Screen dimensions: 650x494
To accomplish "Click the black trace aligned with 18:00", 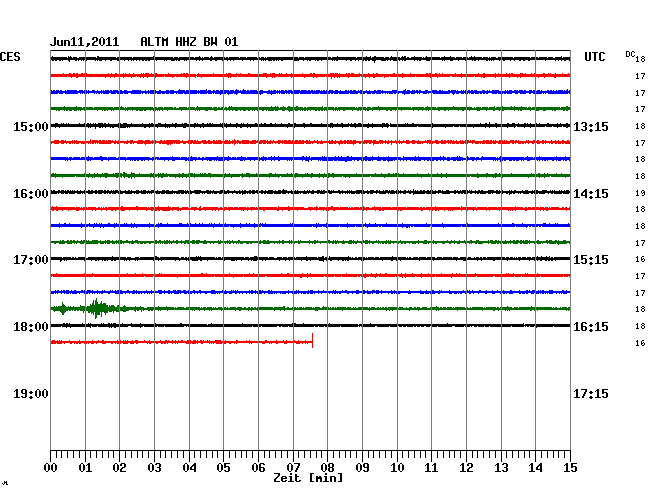I will pyautogui.click(x=310, y=325).
